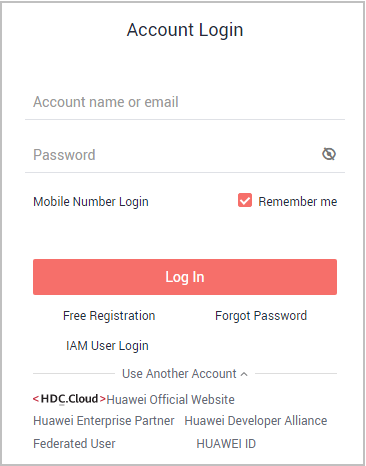The height and width of the screenshot is (466, 366).
Task: Click the Remember me label text
Action: click(298, 202)
